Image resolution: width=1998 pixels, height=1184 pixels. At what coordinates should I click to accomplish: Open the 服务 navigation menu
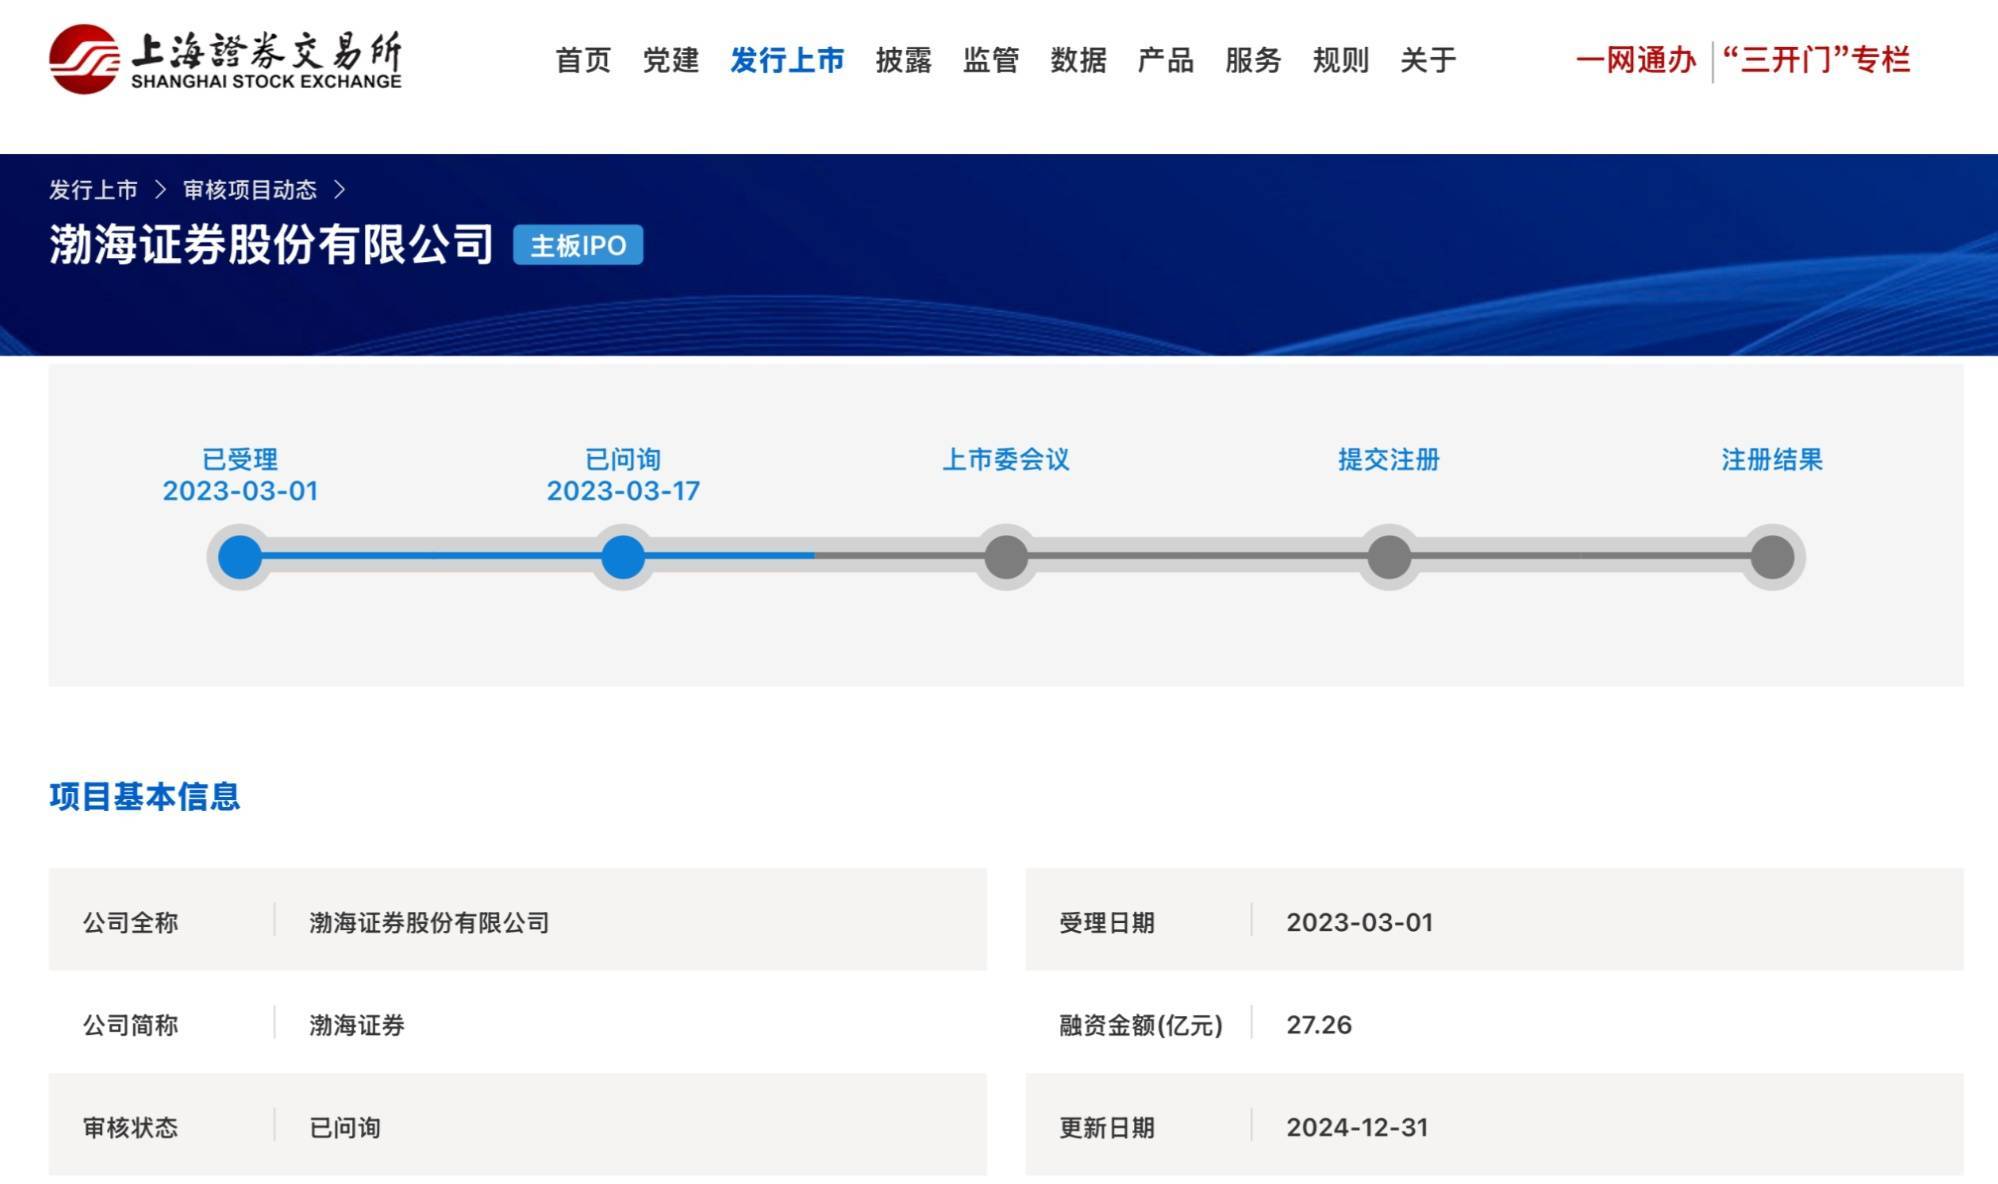(x=1253, y=60)
